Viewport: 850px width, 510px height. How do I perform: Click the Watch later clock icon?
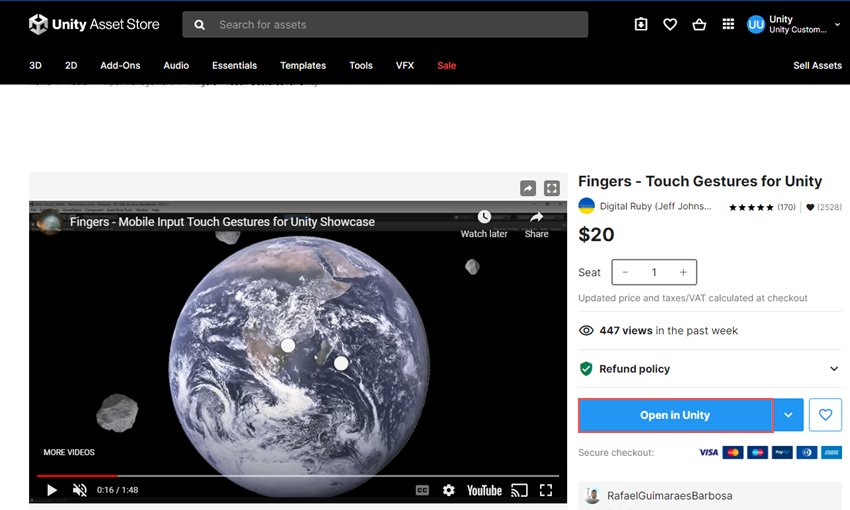point(484,217)
